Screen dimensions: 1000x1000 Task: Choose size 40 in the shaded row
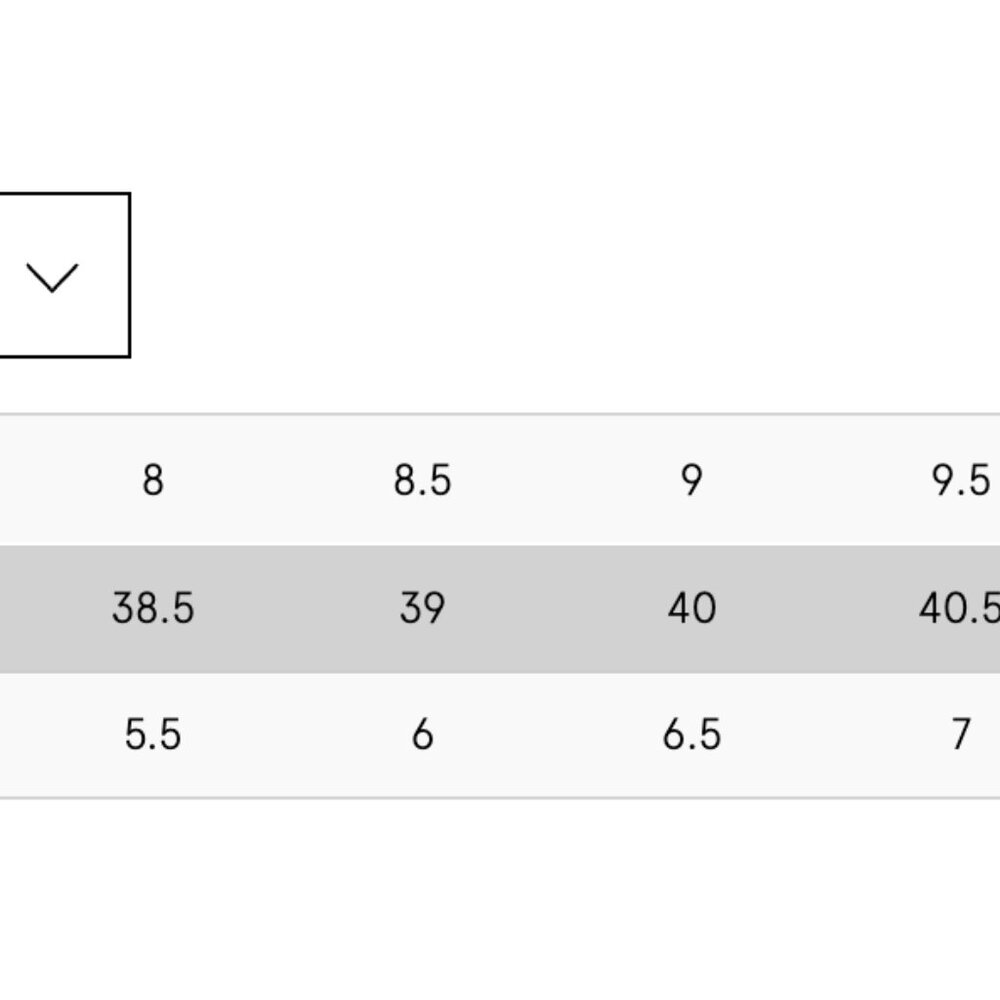(691, 608)
